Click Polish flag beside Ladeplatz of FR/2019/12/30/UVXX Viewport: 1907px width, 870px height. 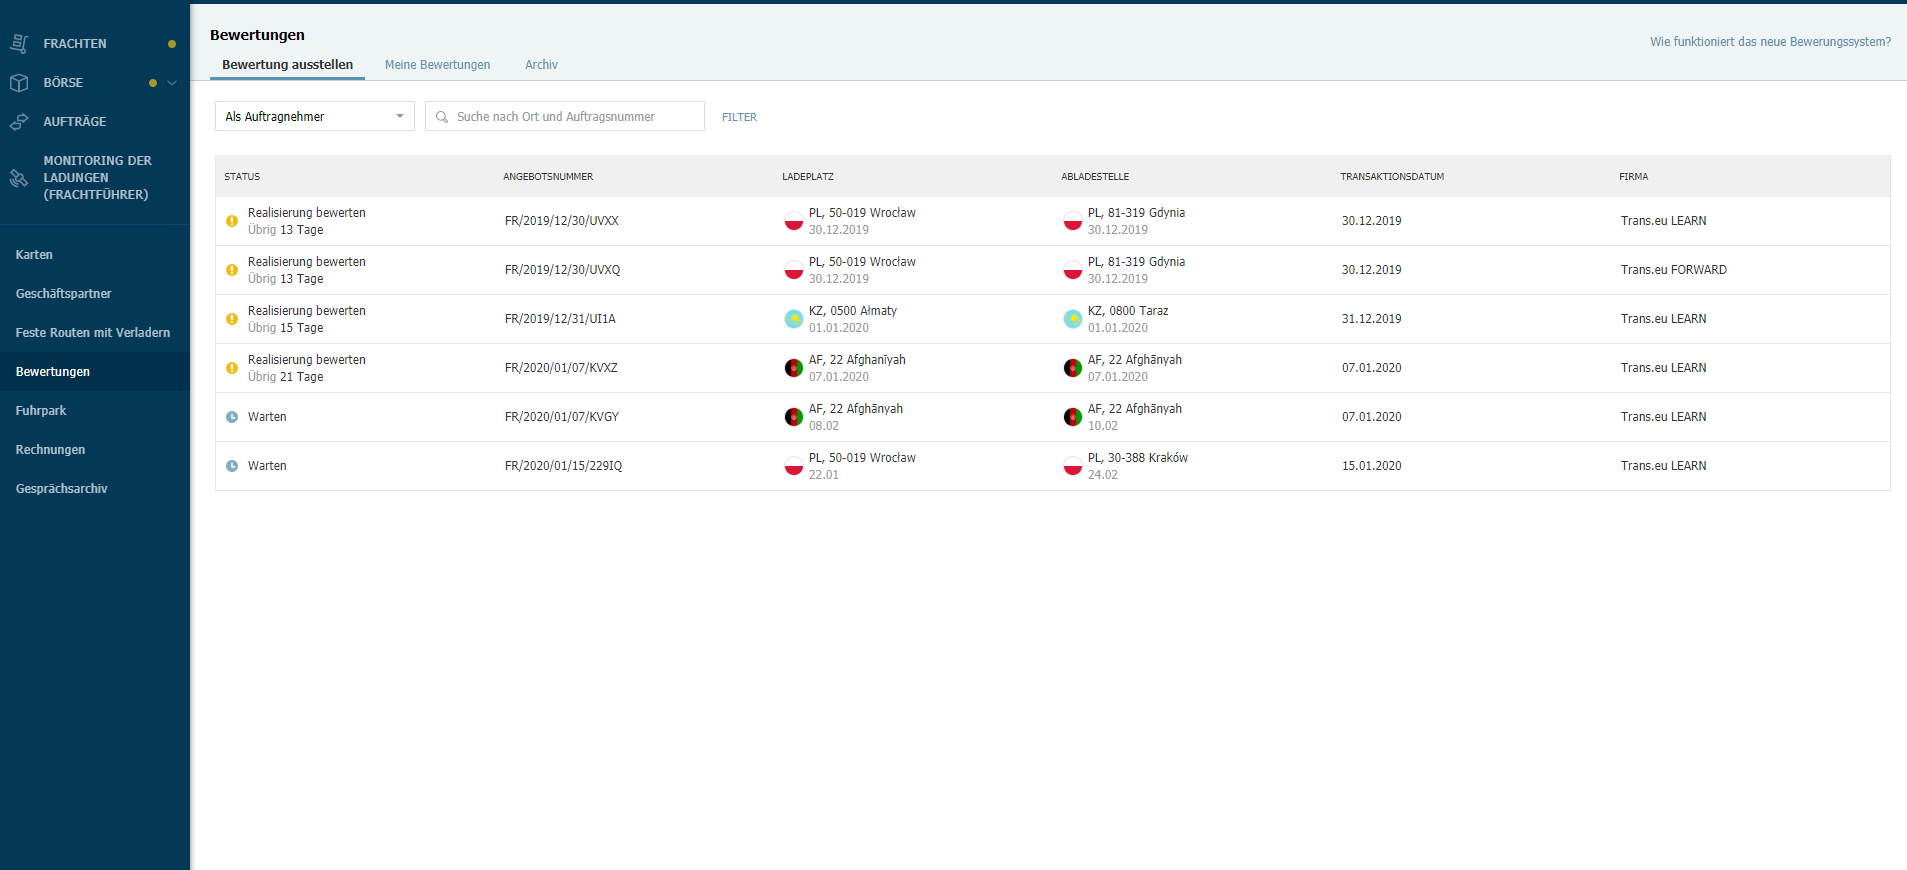pyautogui.click(x=794, y=221)
